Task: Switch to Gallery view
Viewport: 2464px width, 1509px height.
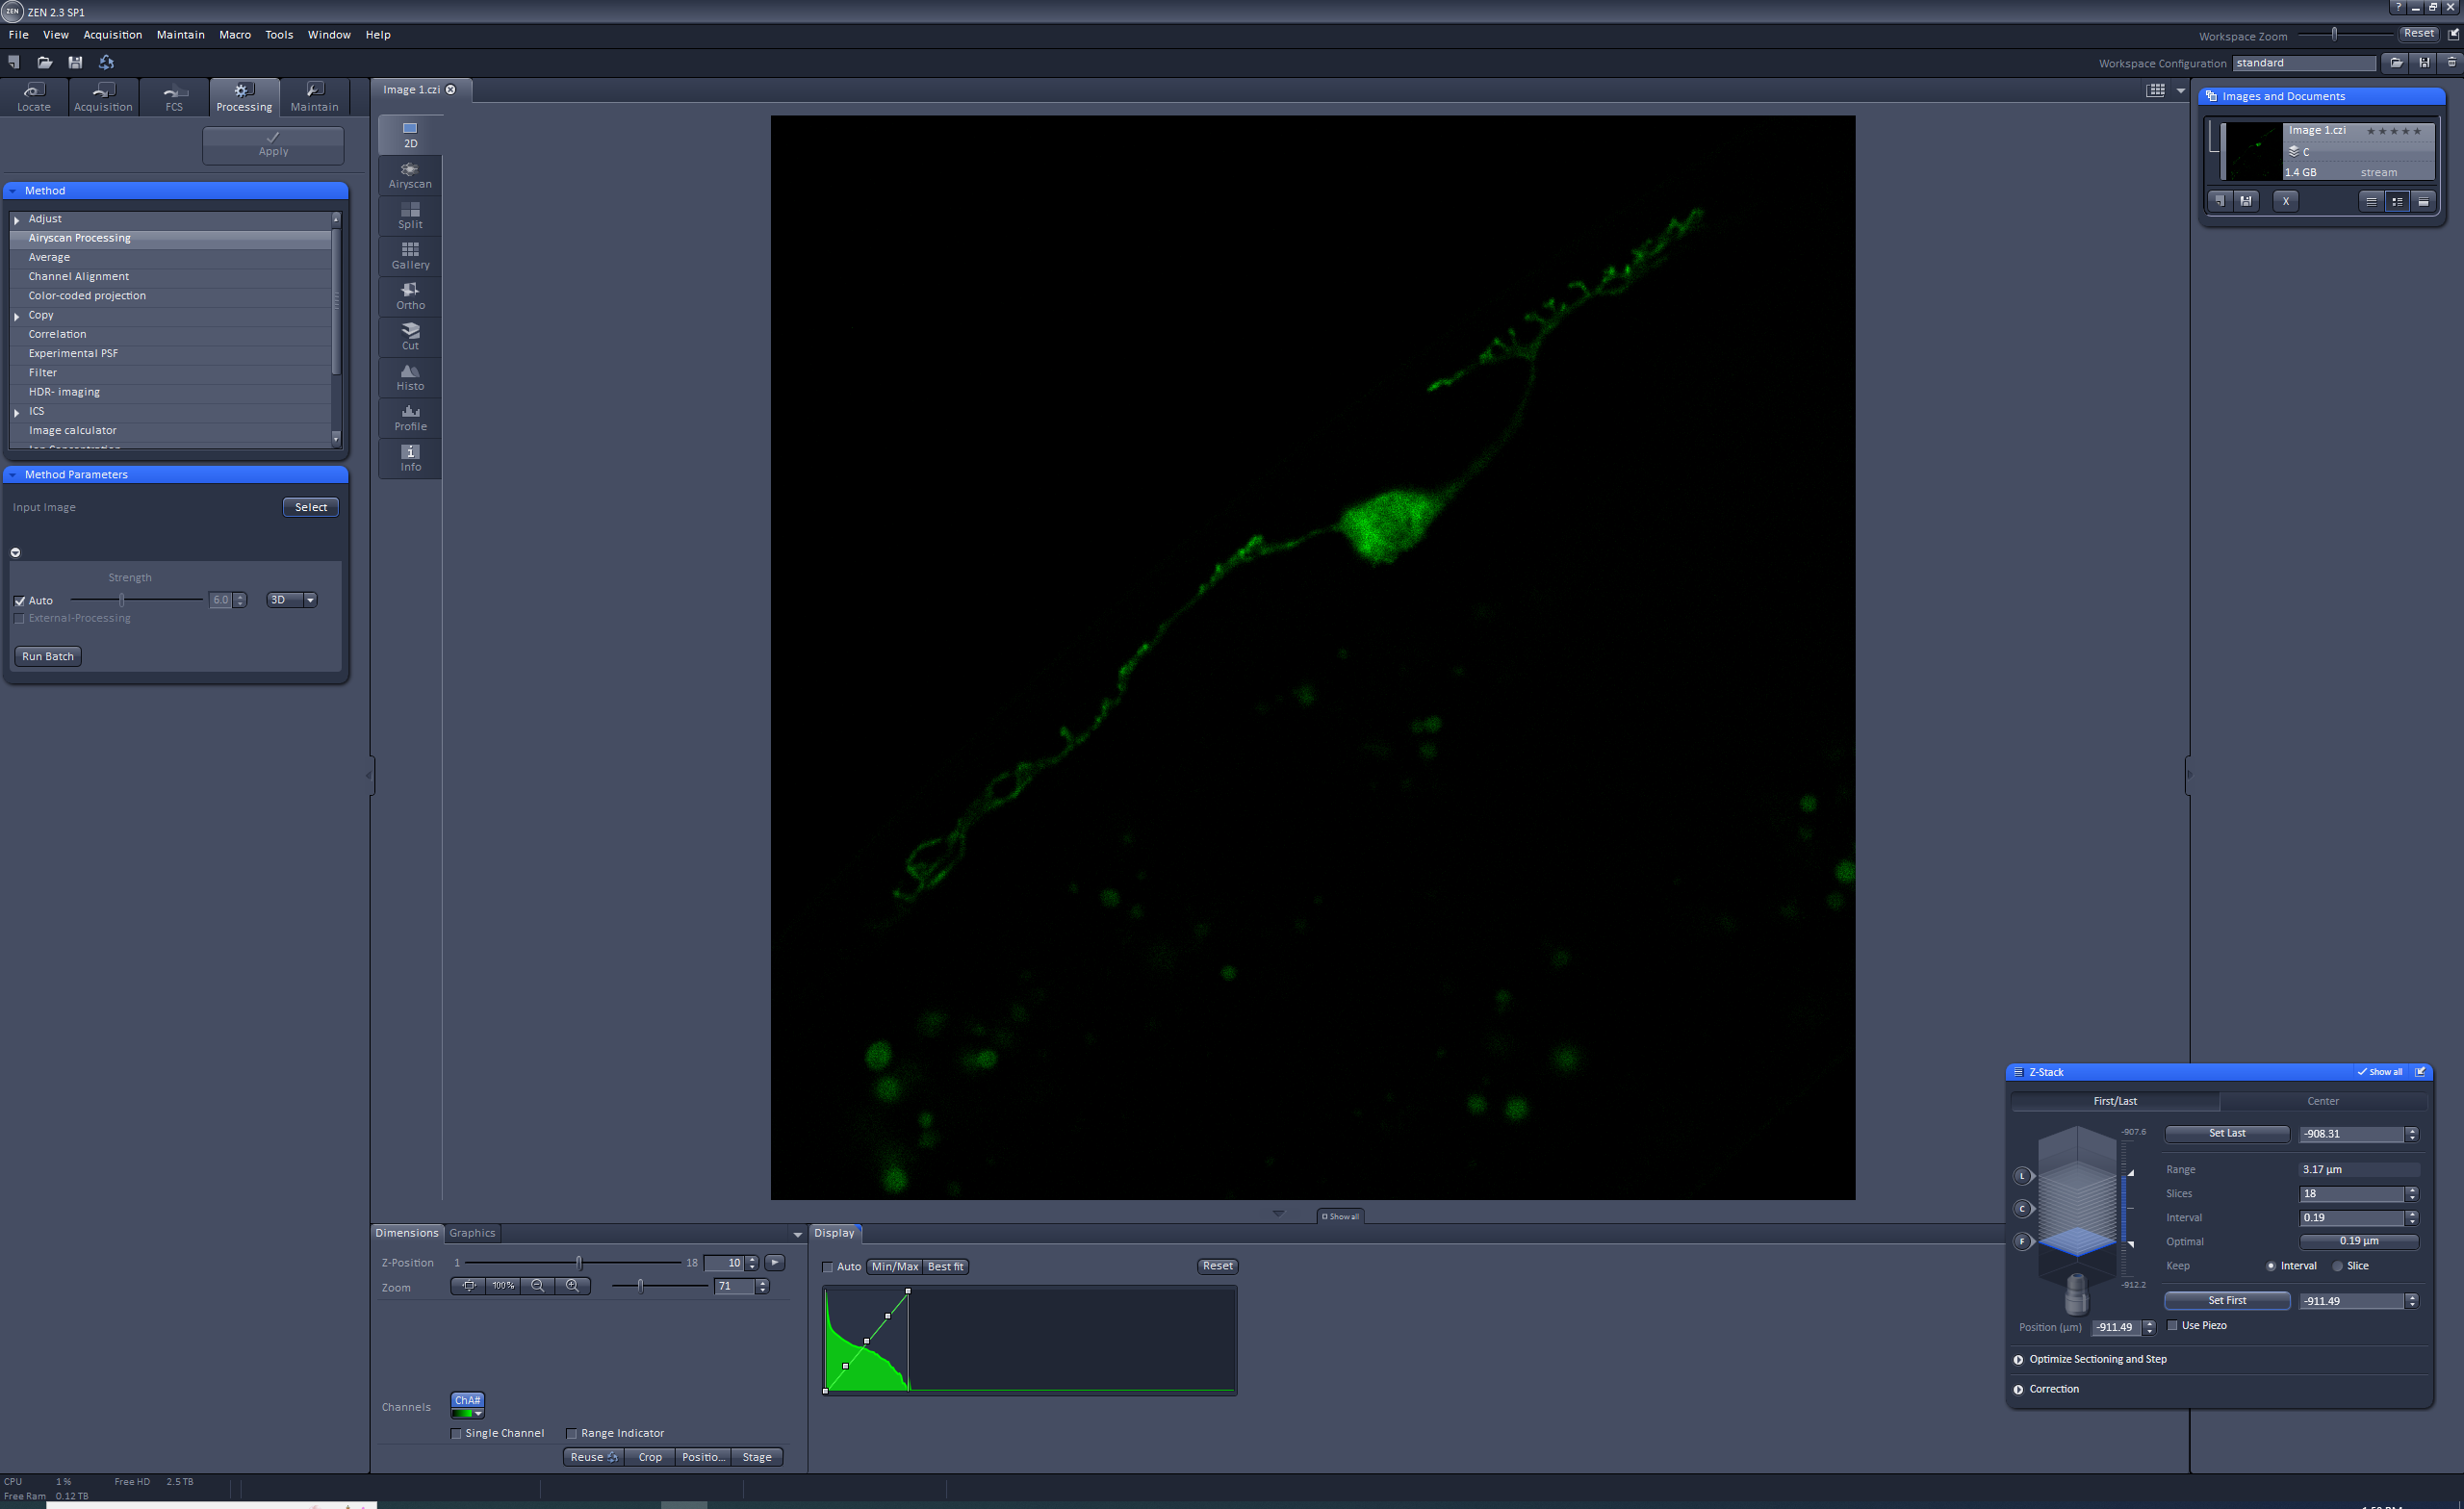Action: tap(410, 255)
